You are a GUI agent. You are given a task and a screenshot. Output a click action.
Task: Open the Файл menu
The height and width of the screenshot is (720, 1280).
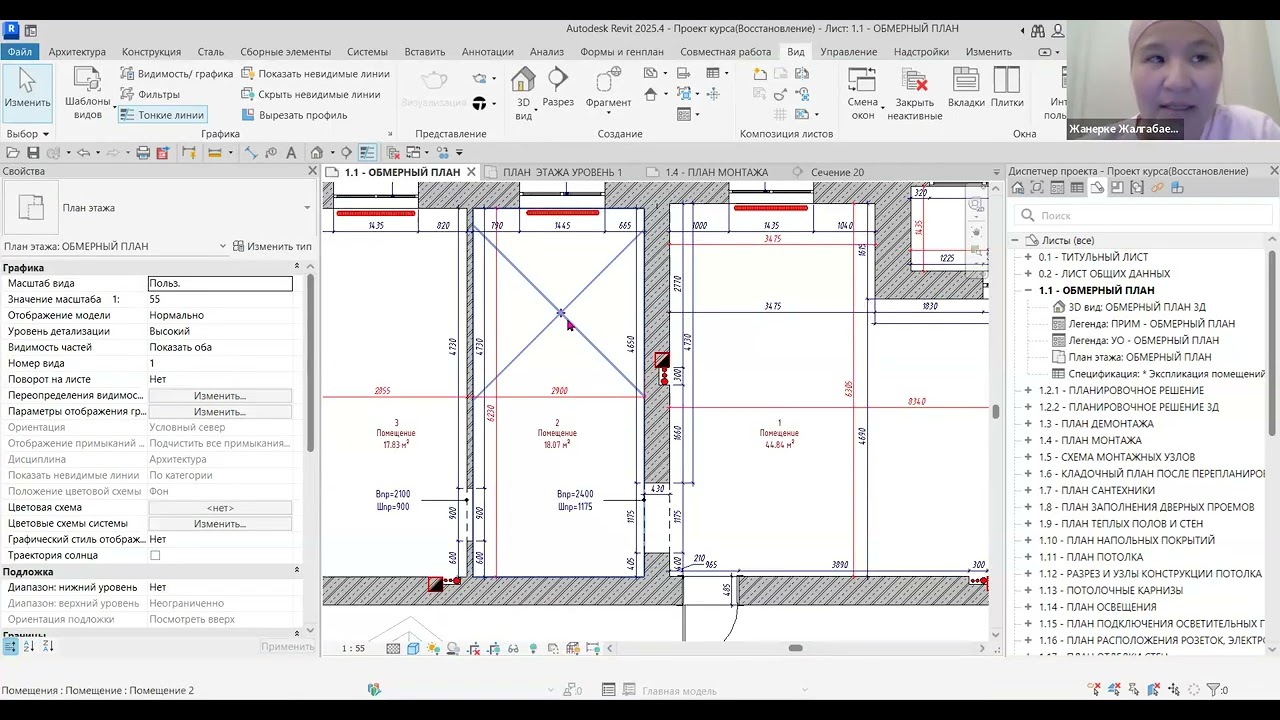(x=19, y=52)
